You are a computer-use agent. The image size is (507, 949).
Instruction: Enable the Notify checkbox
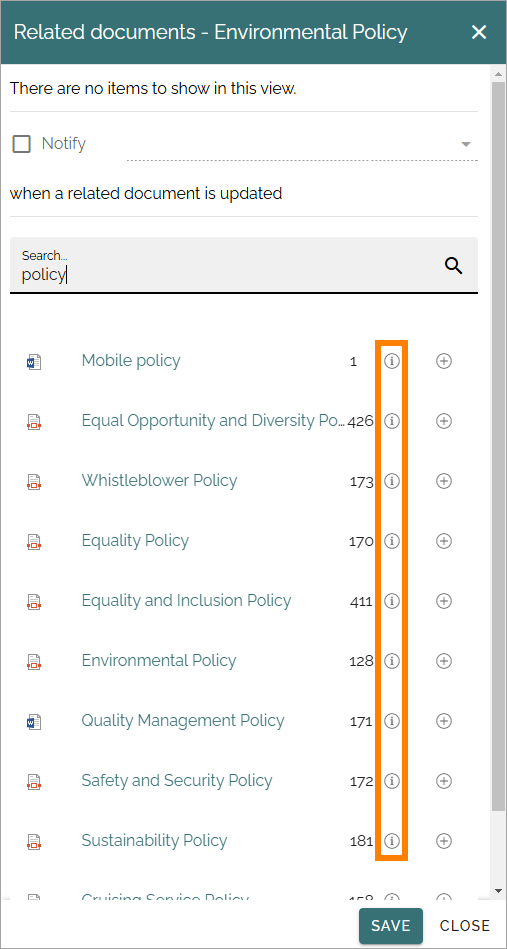(22, 144)
